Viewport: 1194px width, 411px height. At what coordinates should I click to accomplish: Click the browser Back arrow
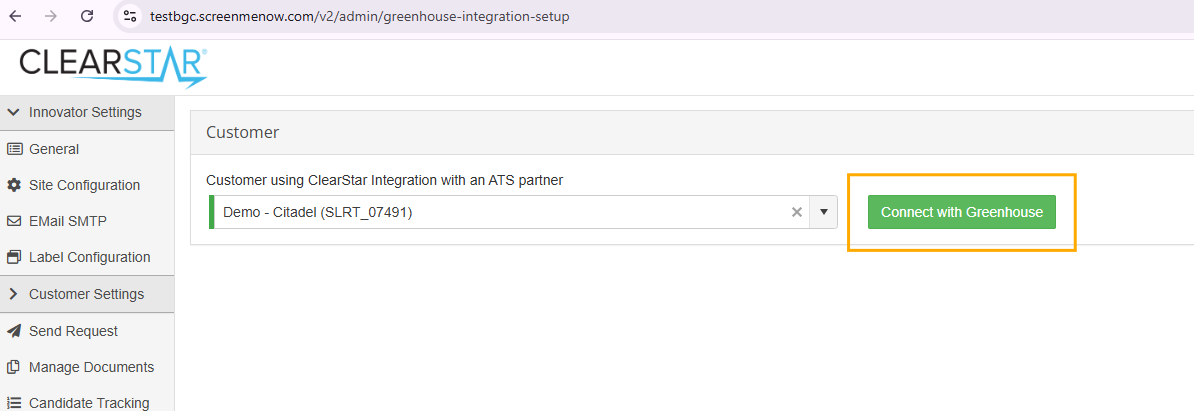[x=15, y=16]
